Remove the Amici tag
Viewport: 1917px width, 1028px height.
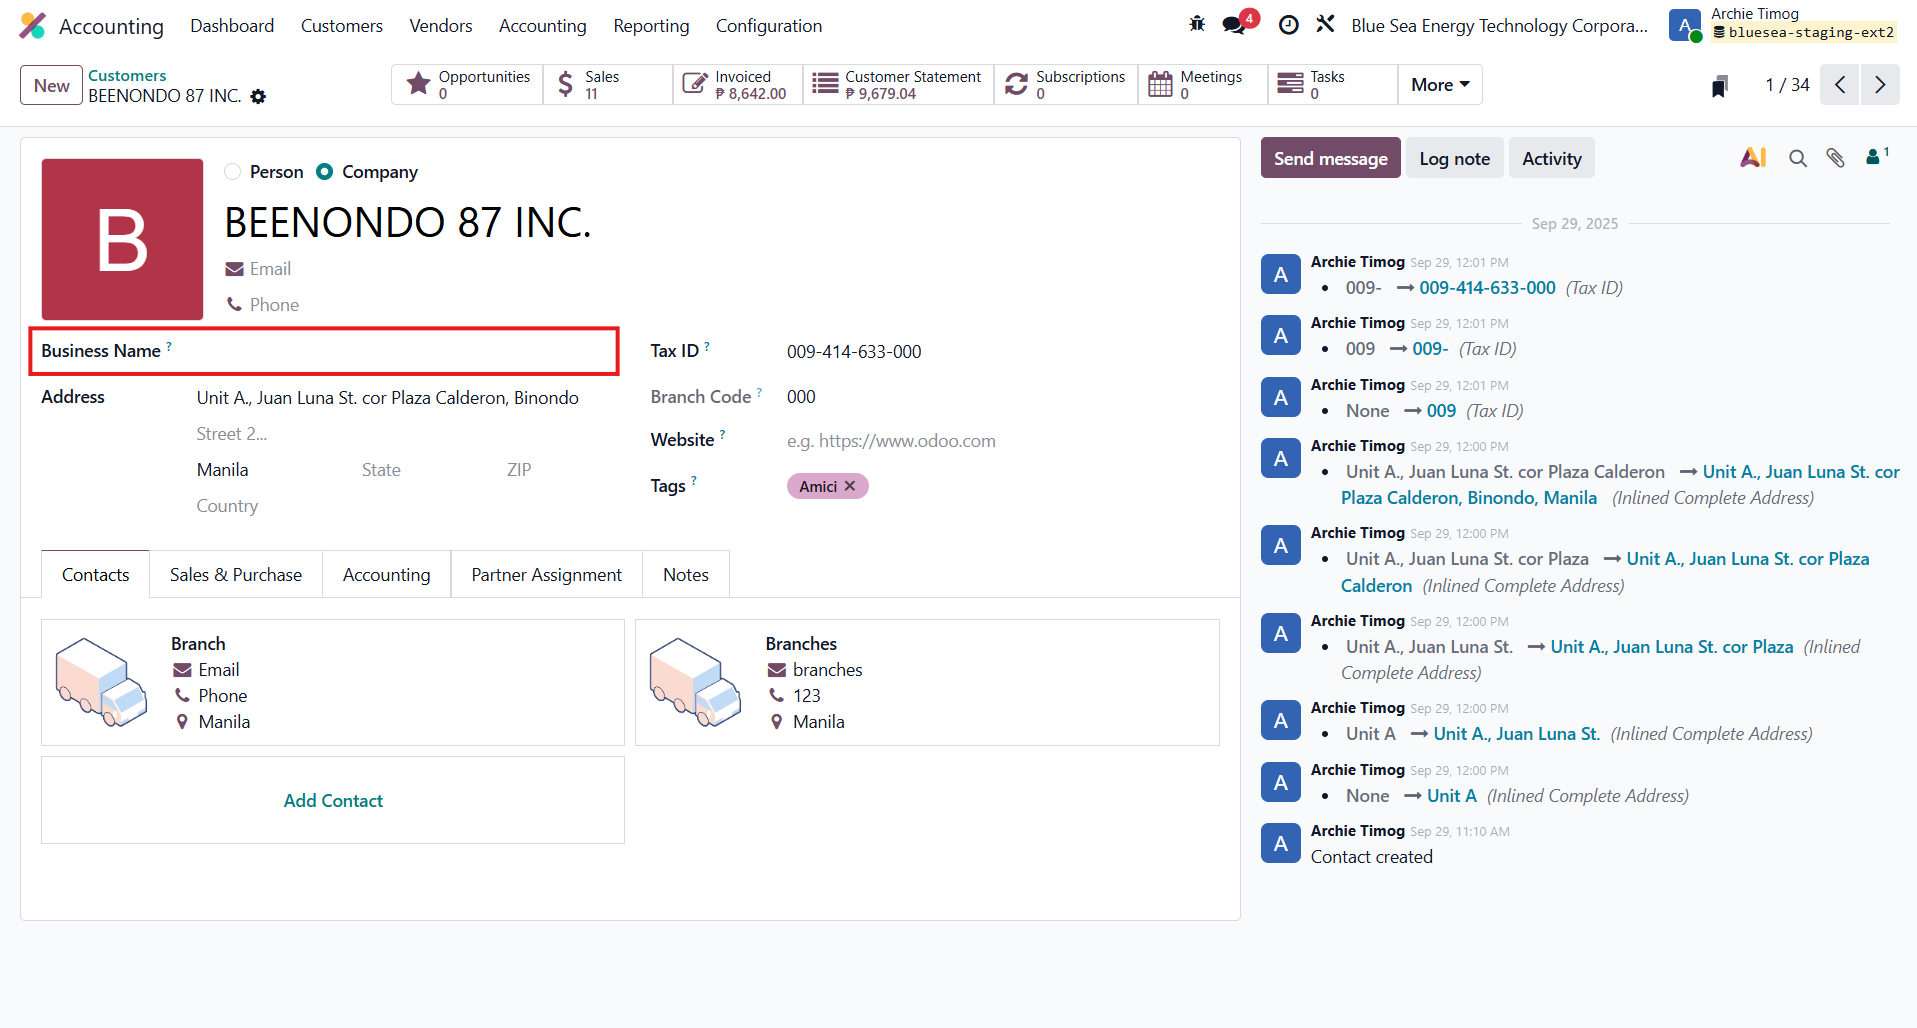point(850,486)
